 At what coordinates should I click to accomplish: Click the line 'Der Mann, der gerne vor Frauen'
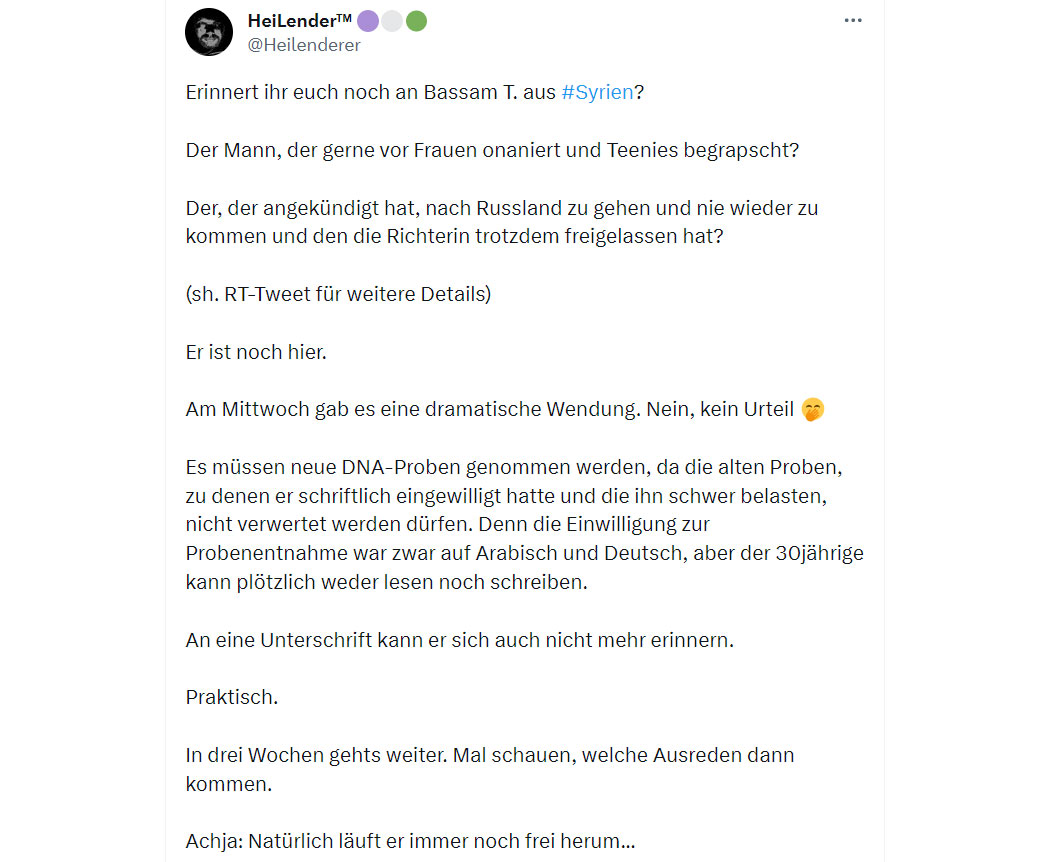tap(492, 150)
